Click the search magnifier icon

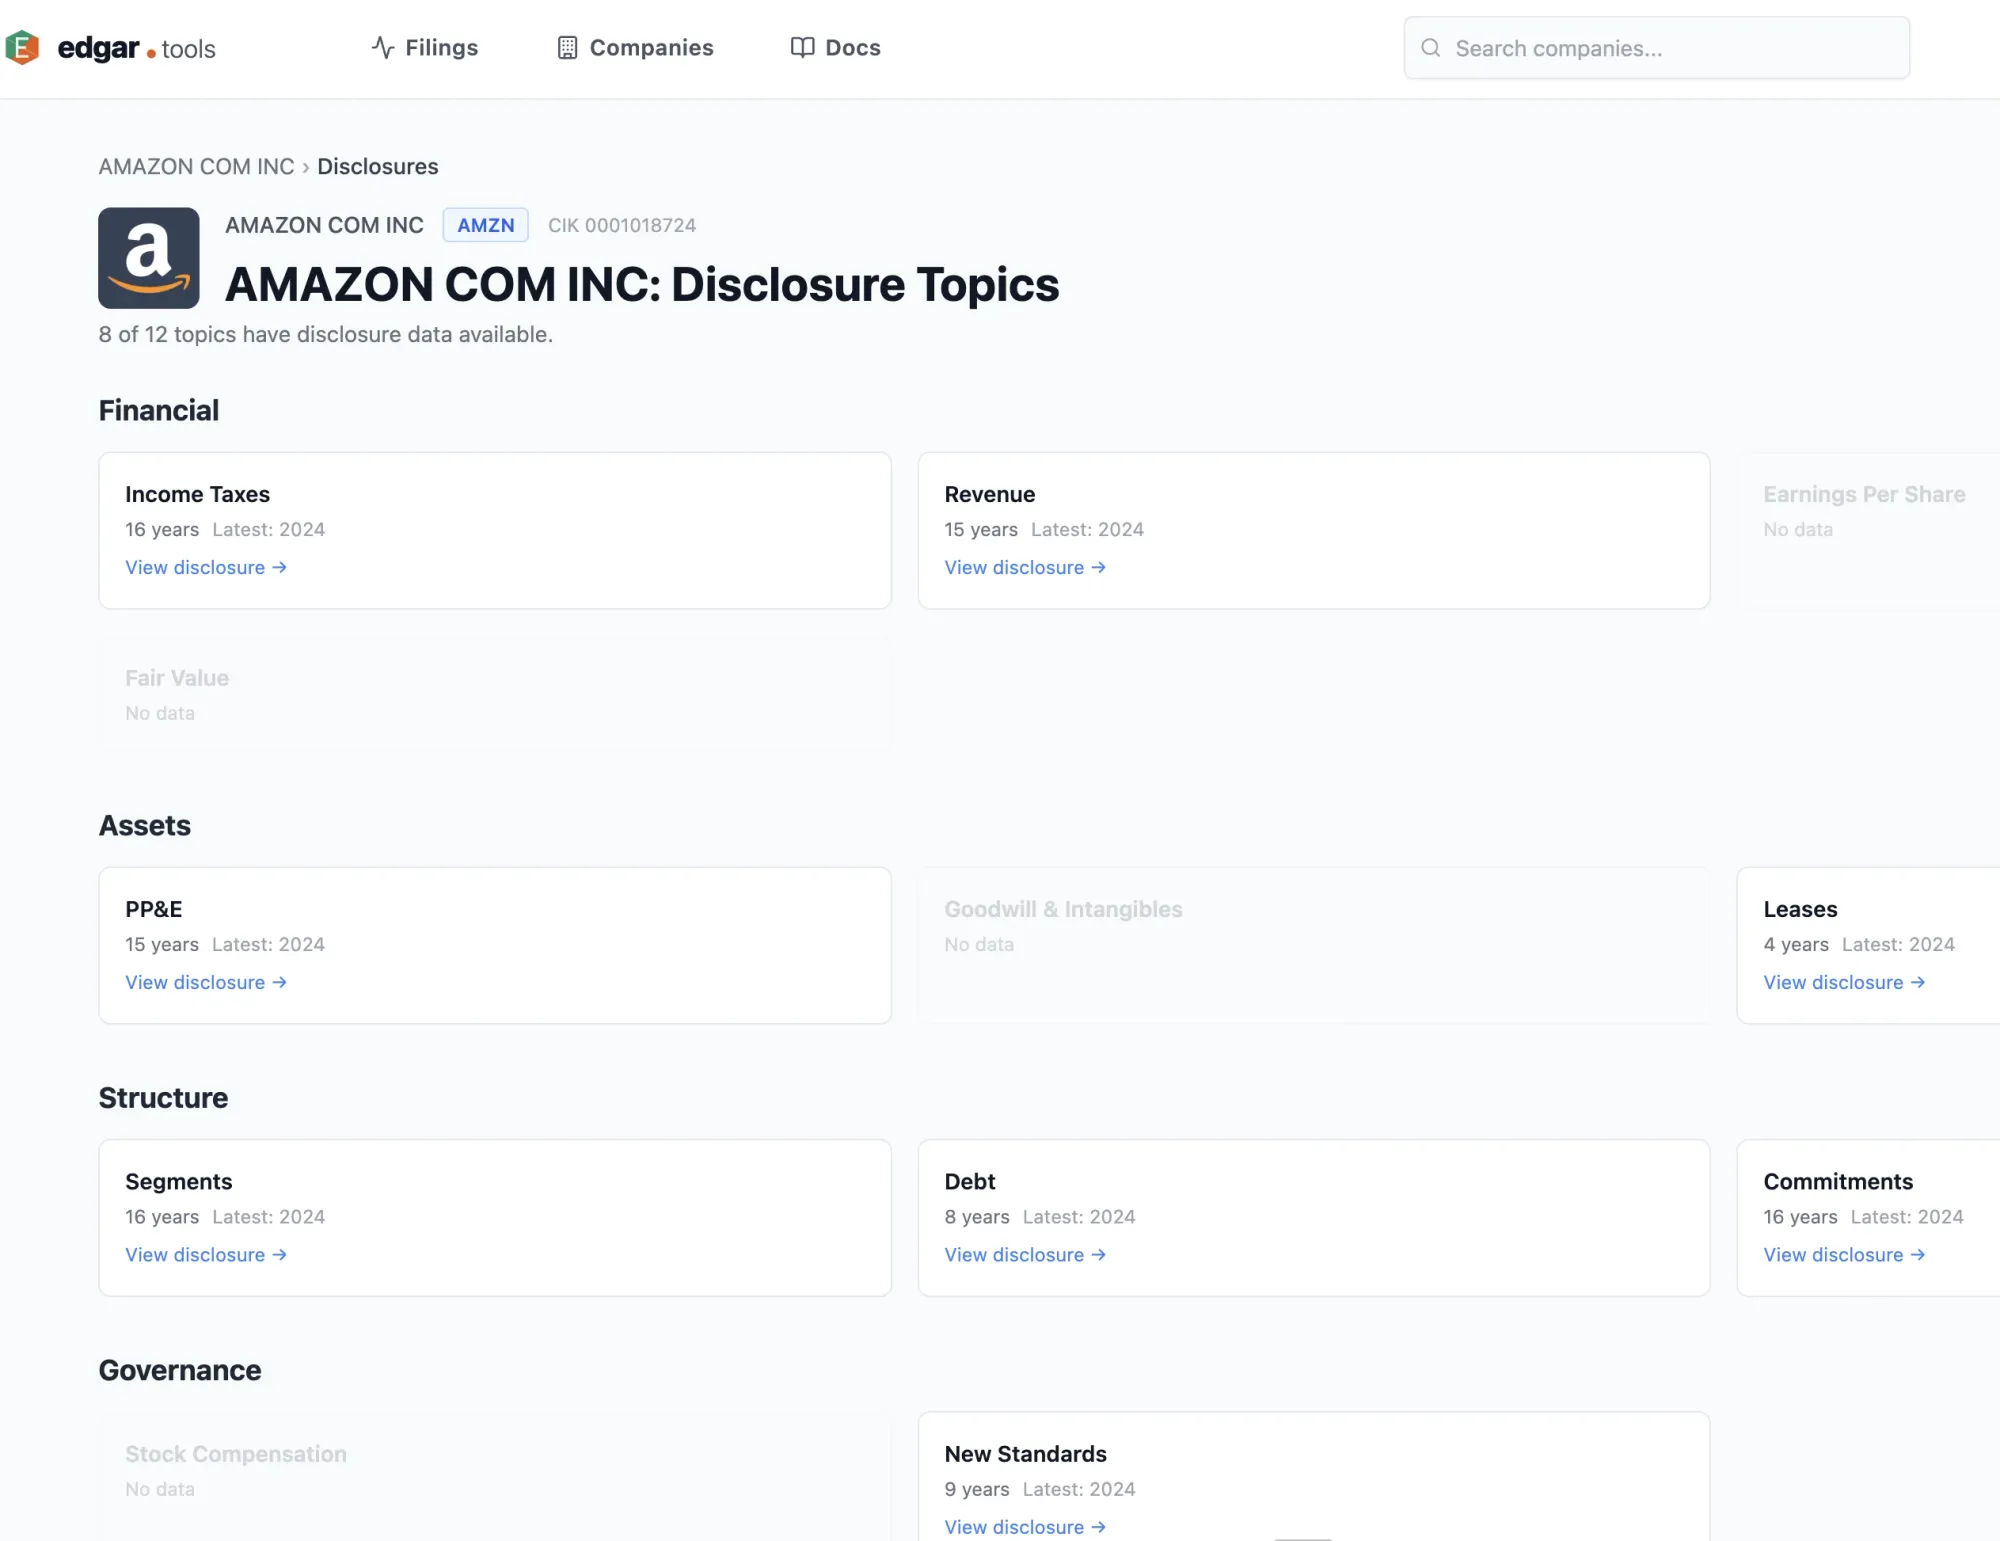[x=1430, y=47]
